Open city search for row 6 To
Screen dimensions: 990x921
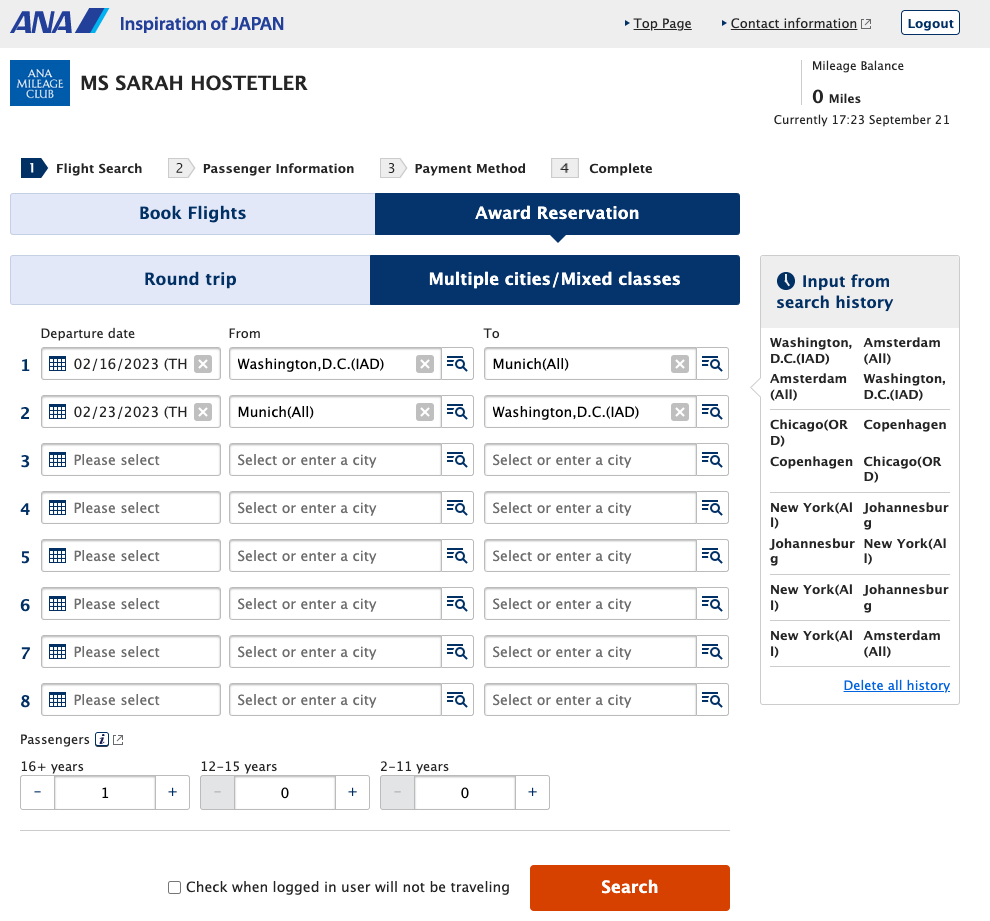point(712,603)
